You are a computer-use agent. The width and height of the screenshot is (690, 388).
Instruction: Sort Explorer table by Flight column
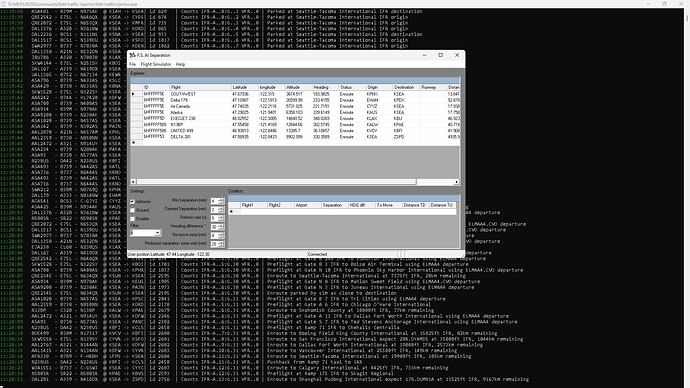pos(200,87)
